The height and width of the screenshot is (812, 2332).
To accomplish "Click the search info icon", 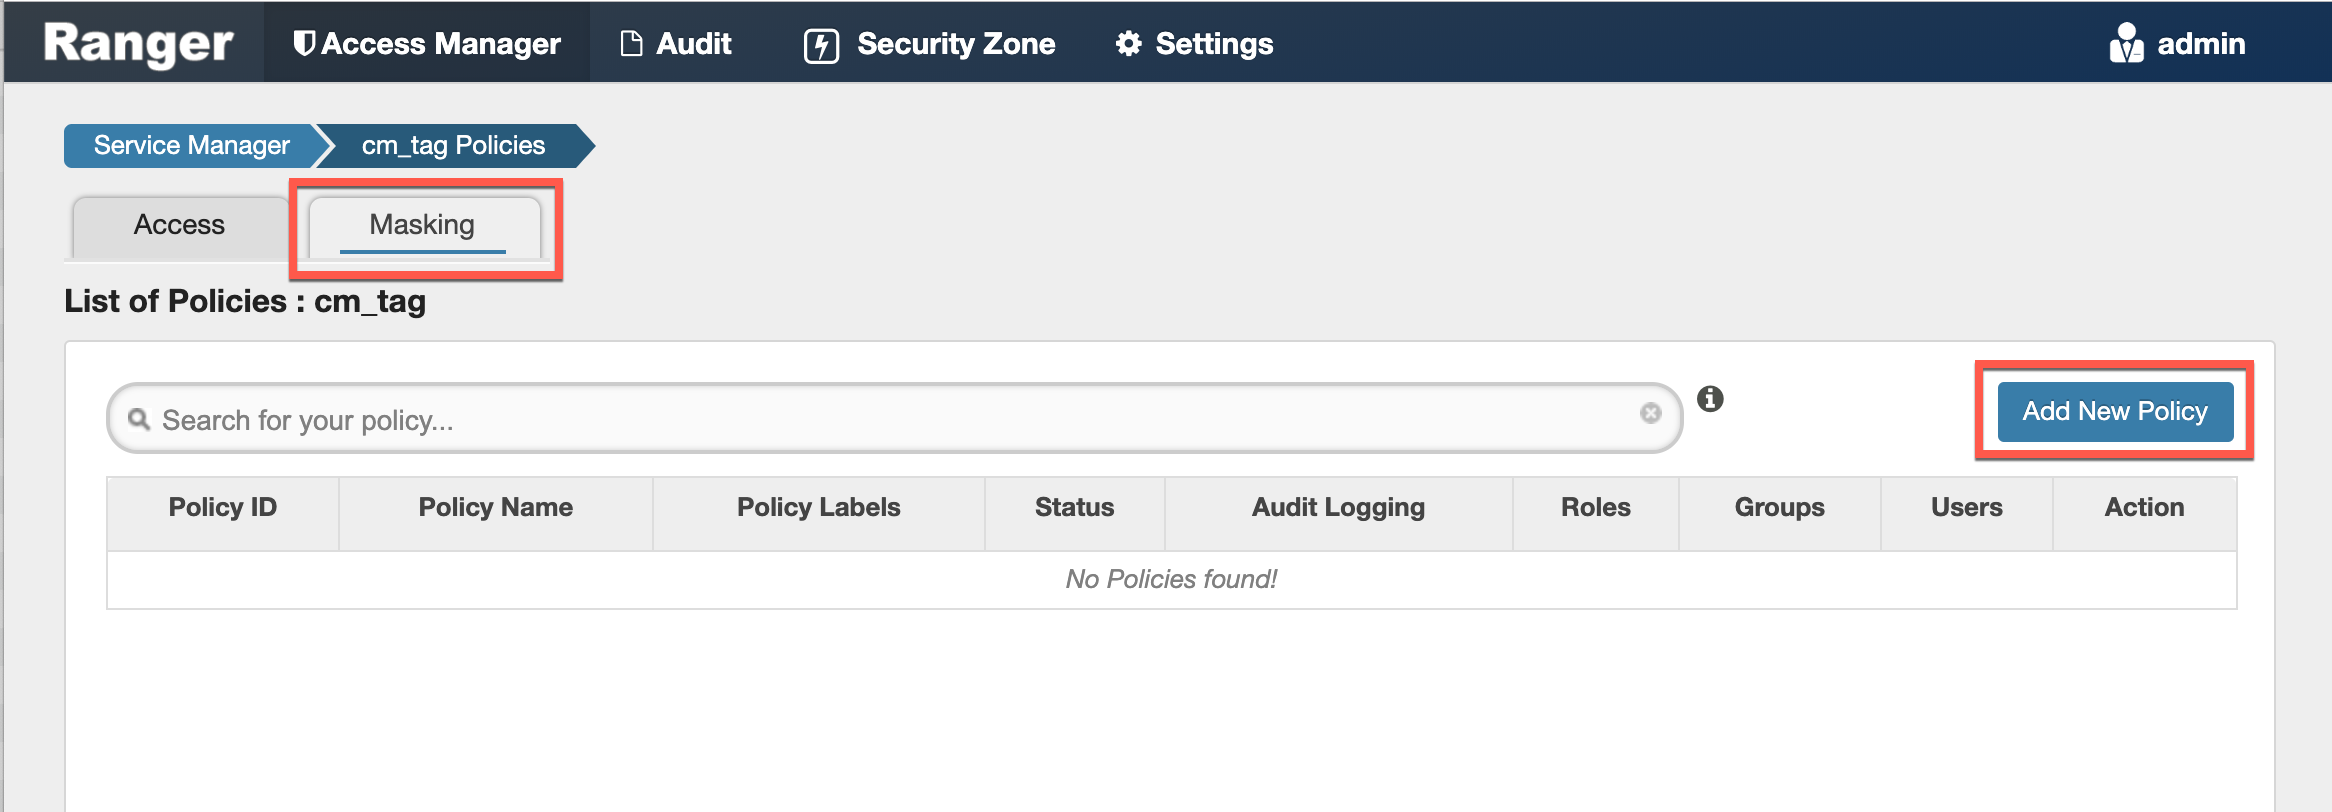I will pyautogui.click(x=1710, y=399).
